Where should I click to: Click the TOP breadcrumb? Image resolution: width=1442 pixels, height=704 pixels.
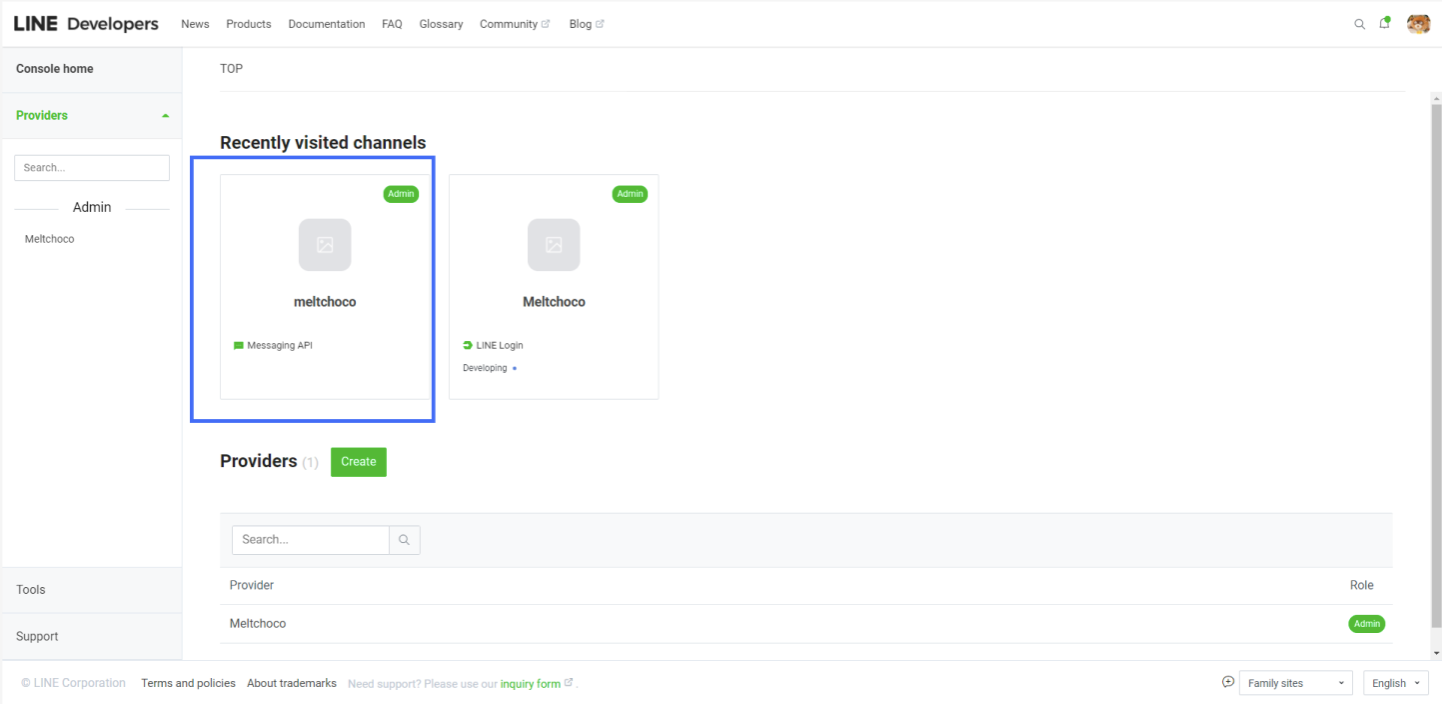click(231, 69)
